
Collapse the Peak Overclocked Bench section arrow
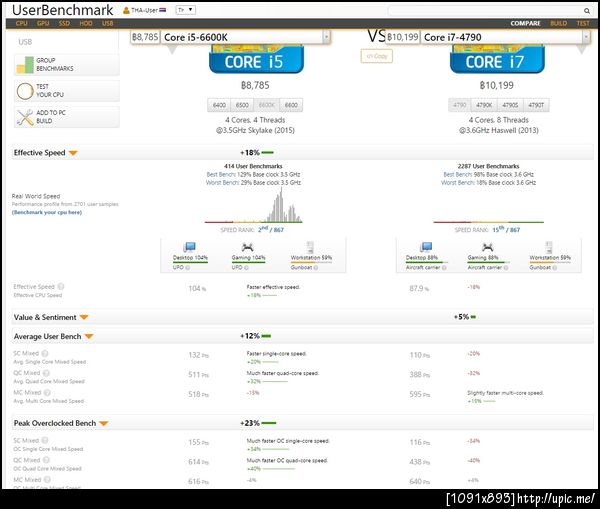[104, 424]
